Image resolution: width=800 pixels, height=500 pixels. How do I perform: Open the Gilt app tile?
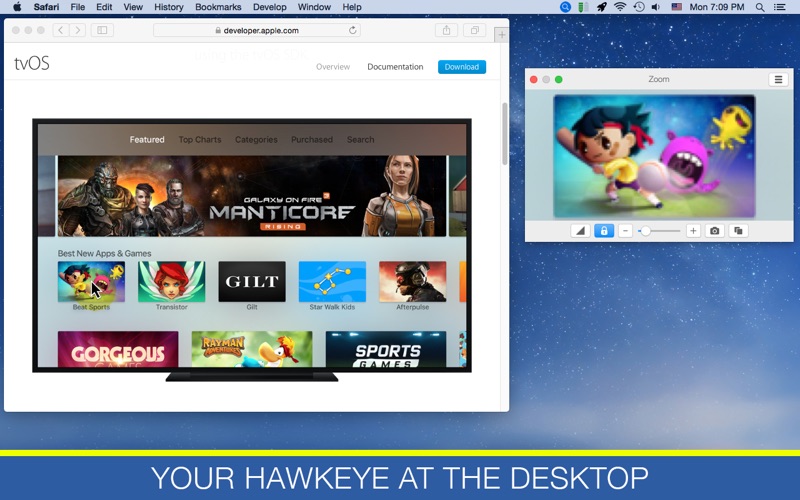pyautogui.click(x=252, y=282)
